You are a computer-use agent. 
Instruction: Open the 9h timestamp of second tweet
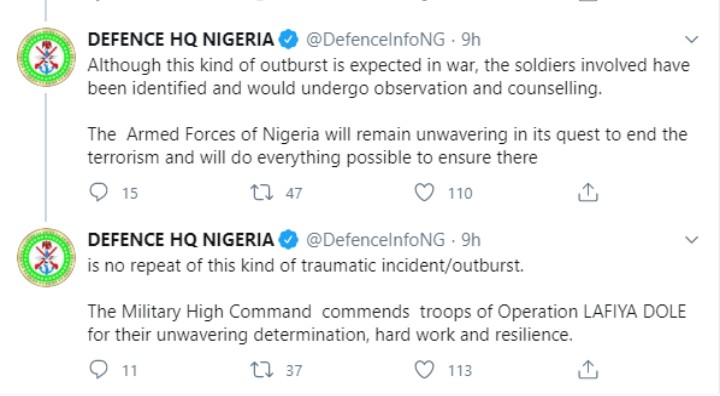point(471,240)
